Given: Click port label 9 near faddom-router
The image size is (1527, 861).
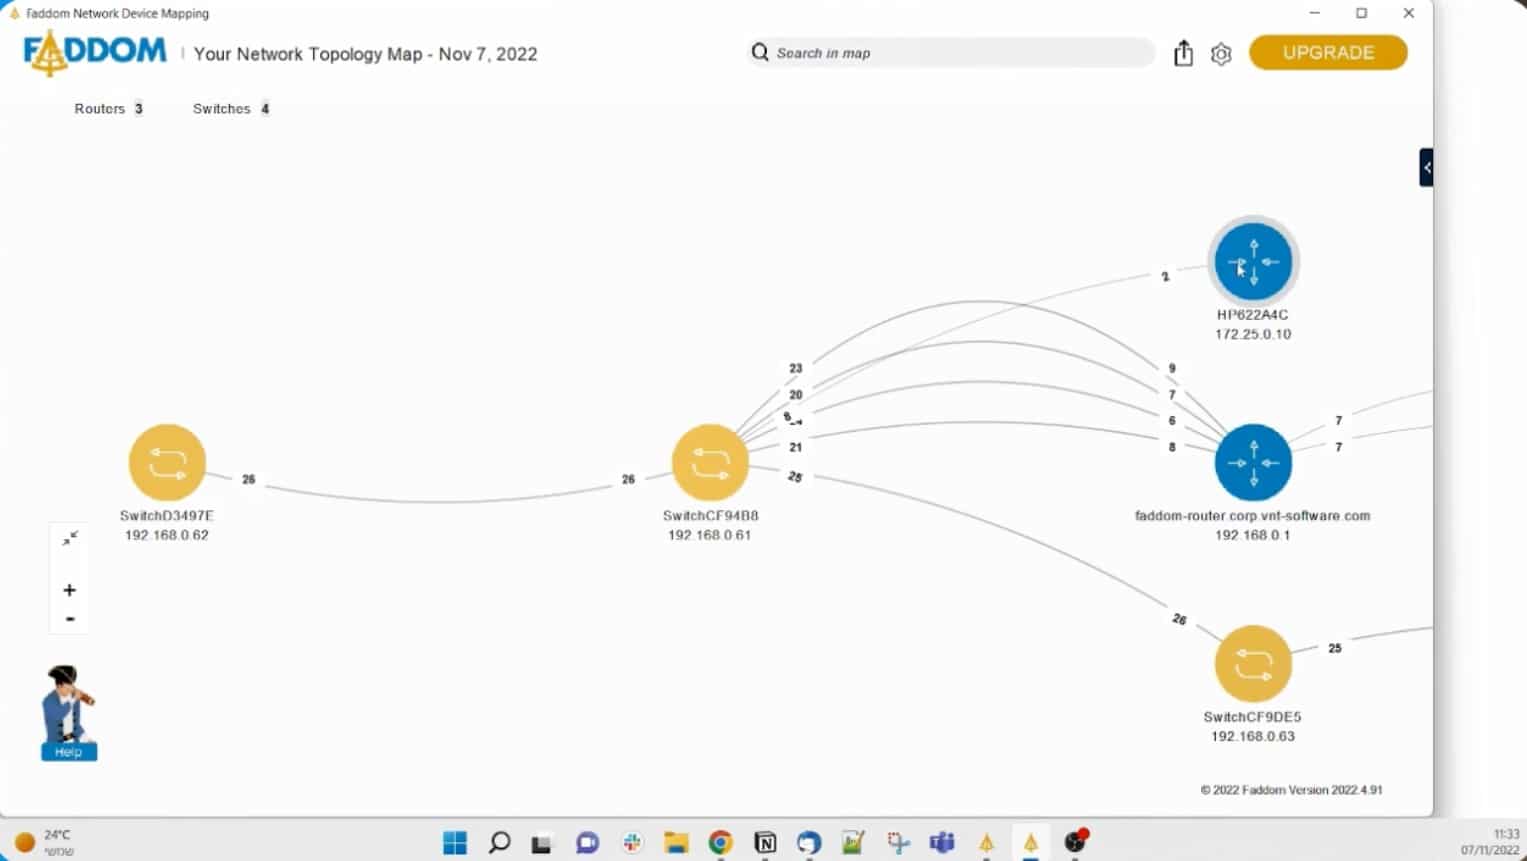Looking at the screenshot, I should tap(1172, 368).
